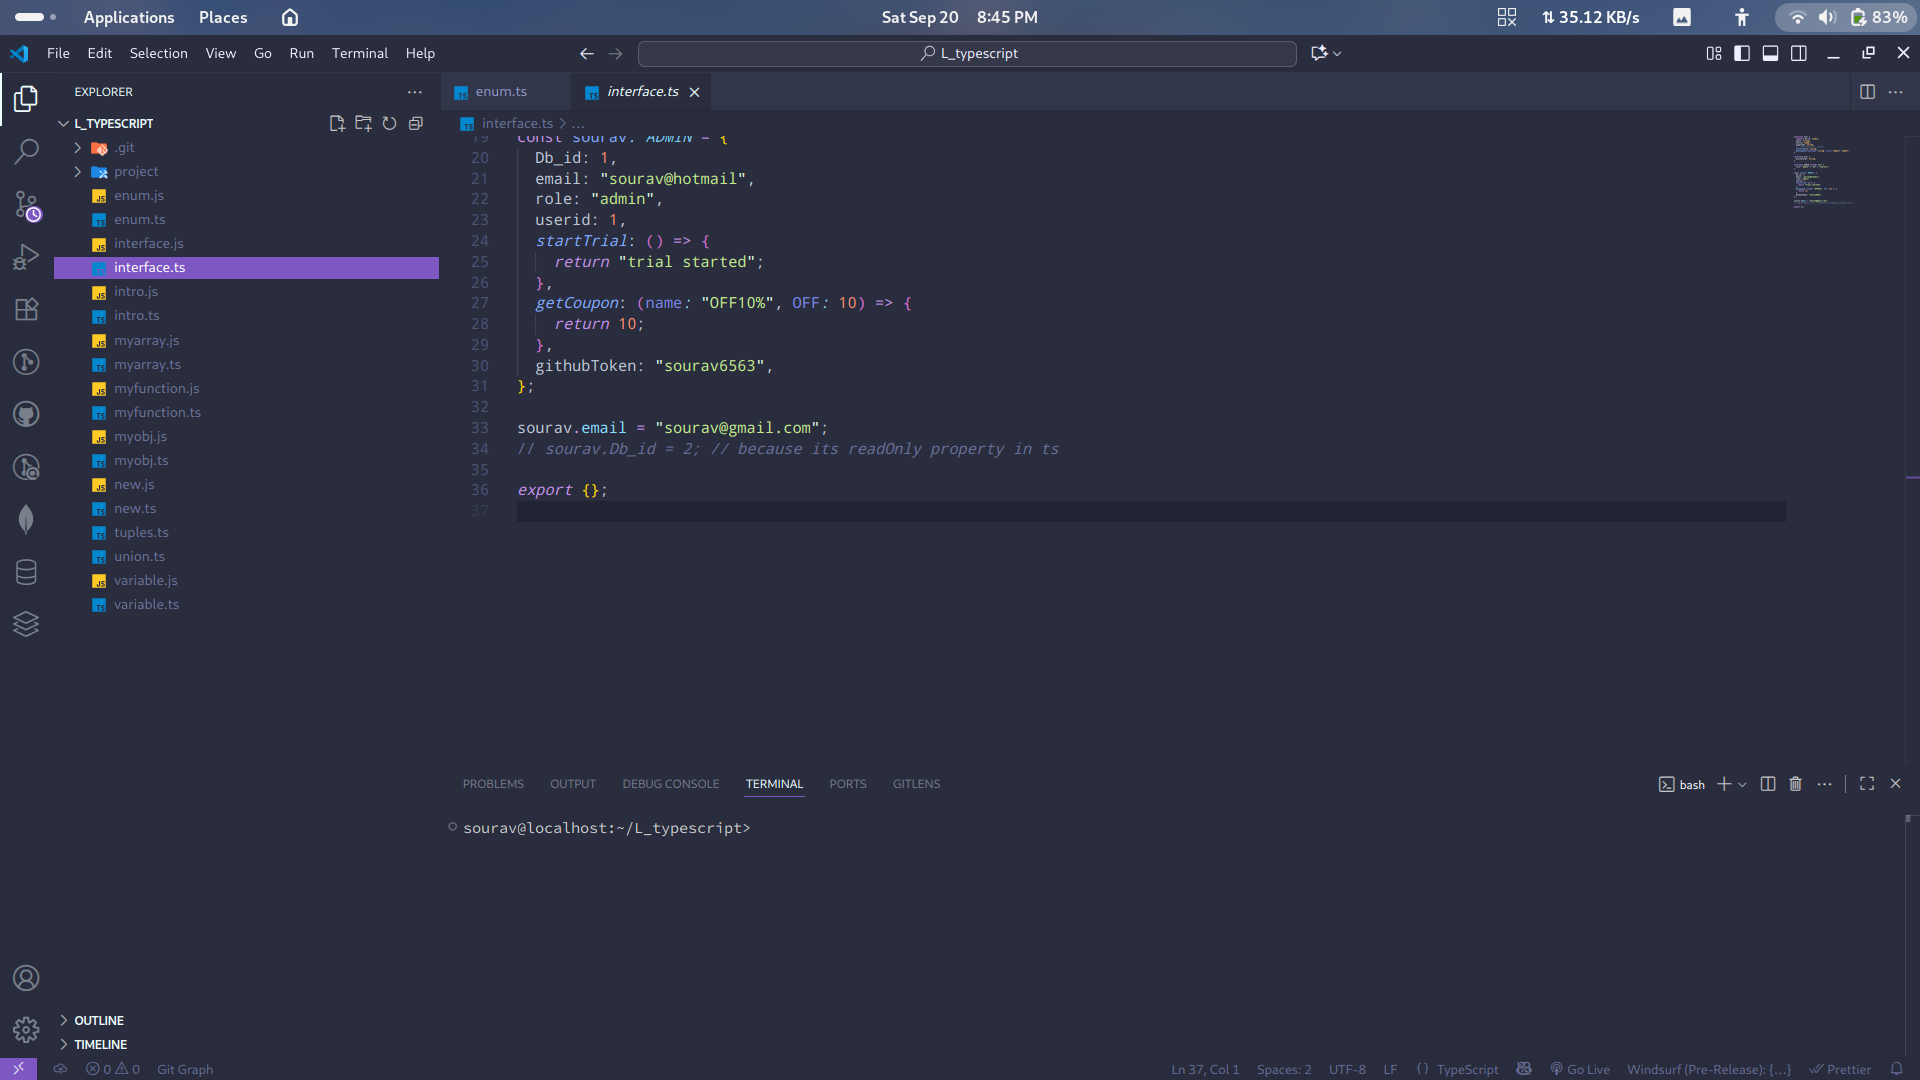Click Go Live in status bar
This screenshot has width=1920, height=1080.
coord(1580,1069)
